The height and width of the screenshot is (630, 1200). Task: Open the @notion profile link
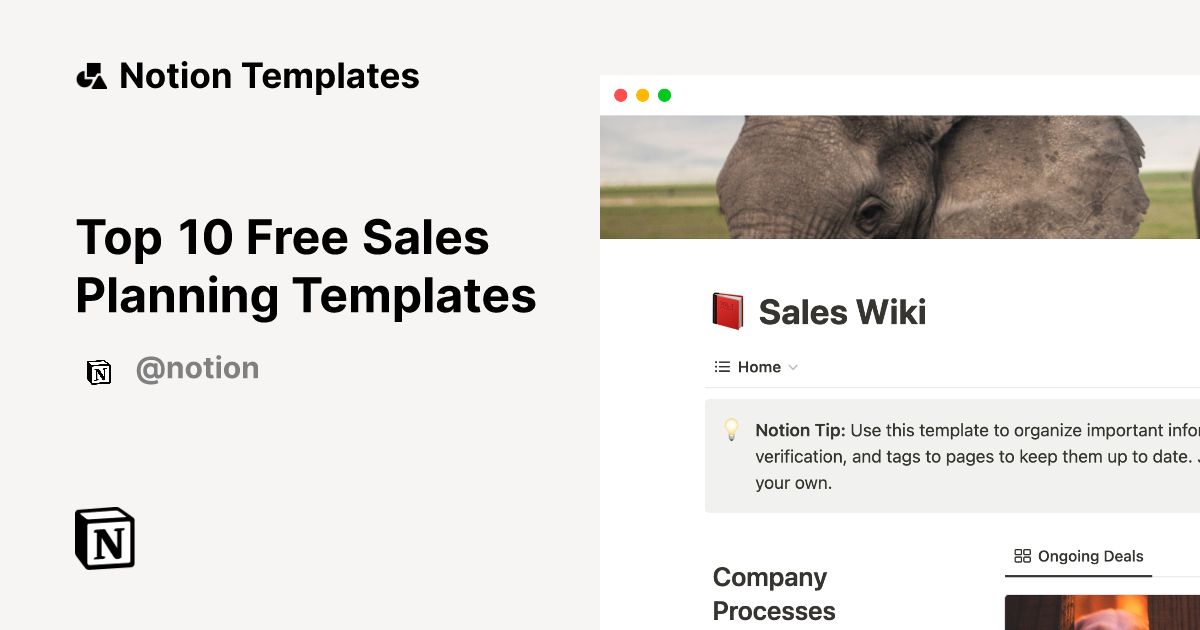pyautogui.click(x=198, y=368)
